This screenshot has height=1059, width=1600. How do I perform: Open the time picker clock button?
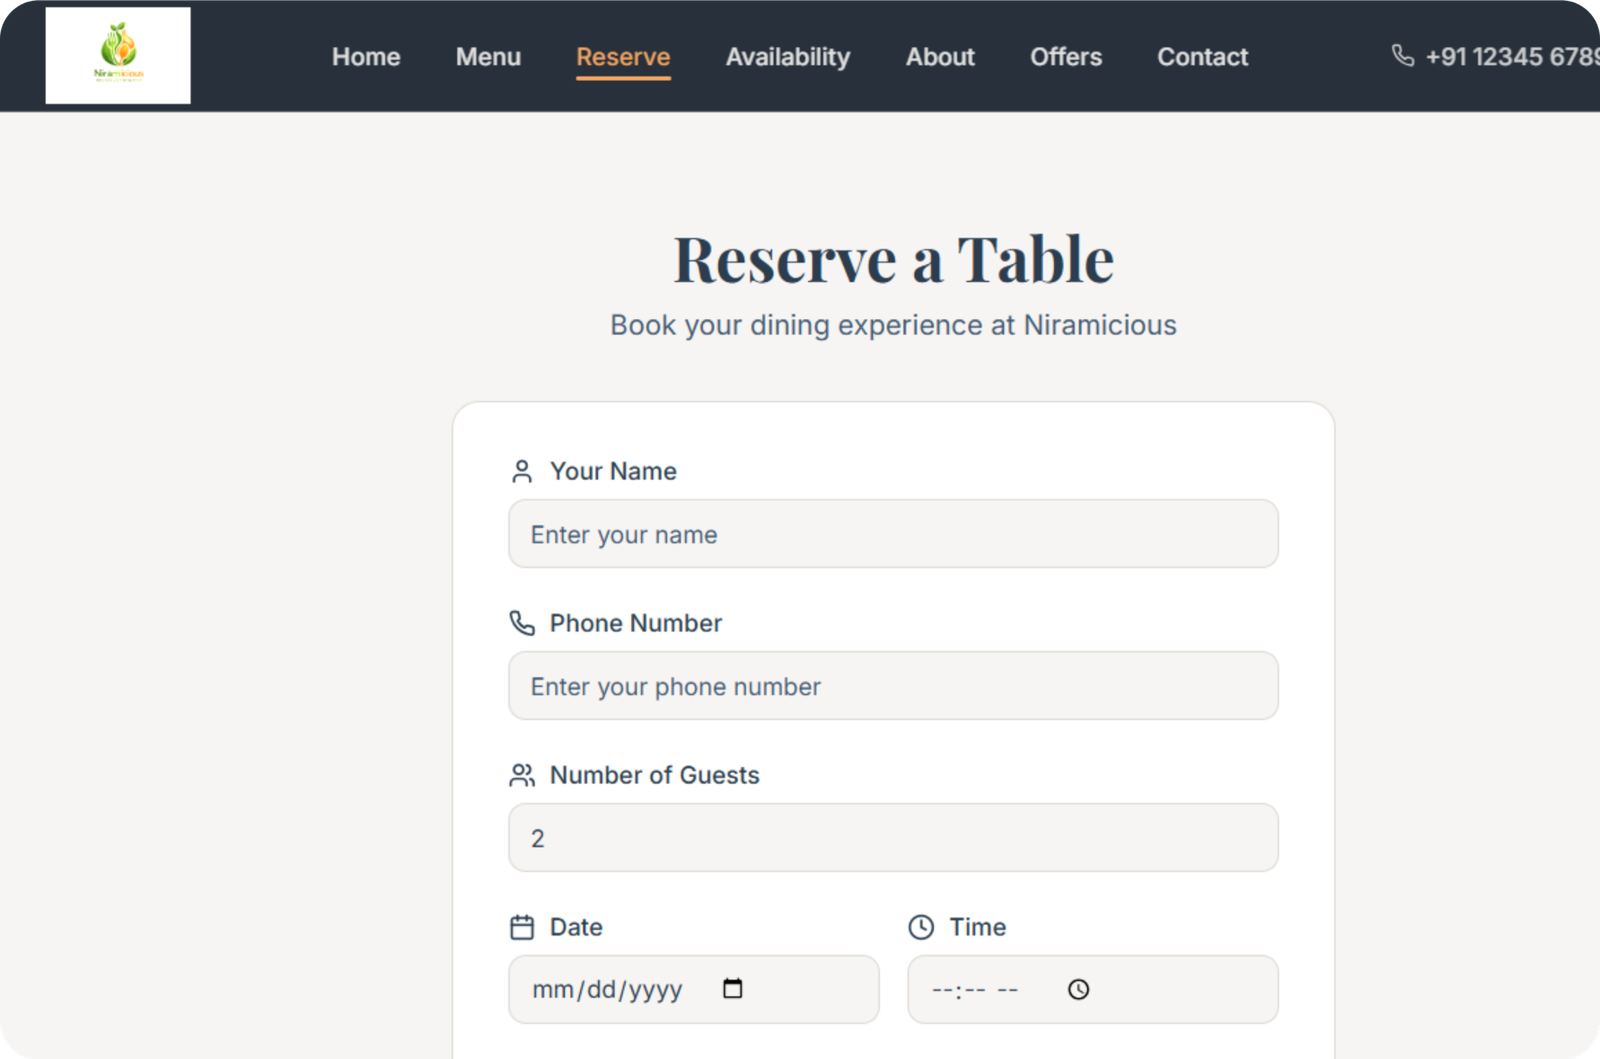1078,989
